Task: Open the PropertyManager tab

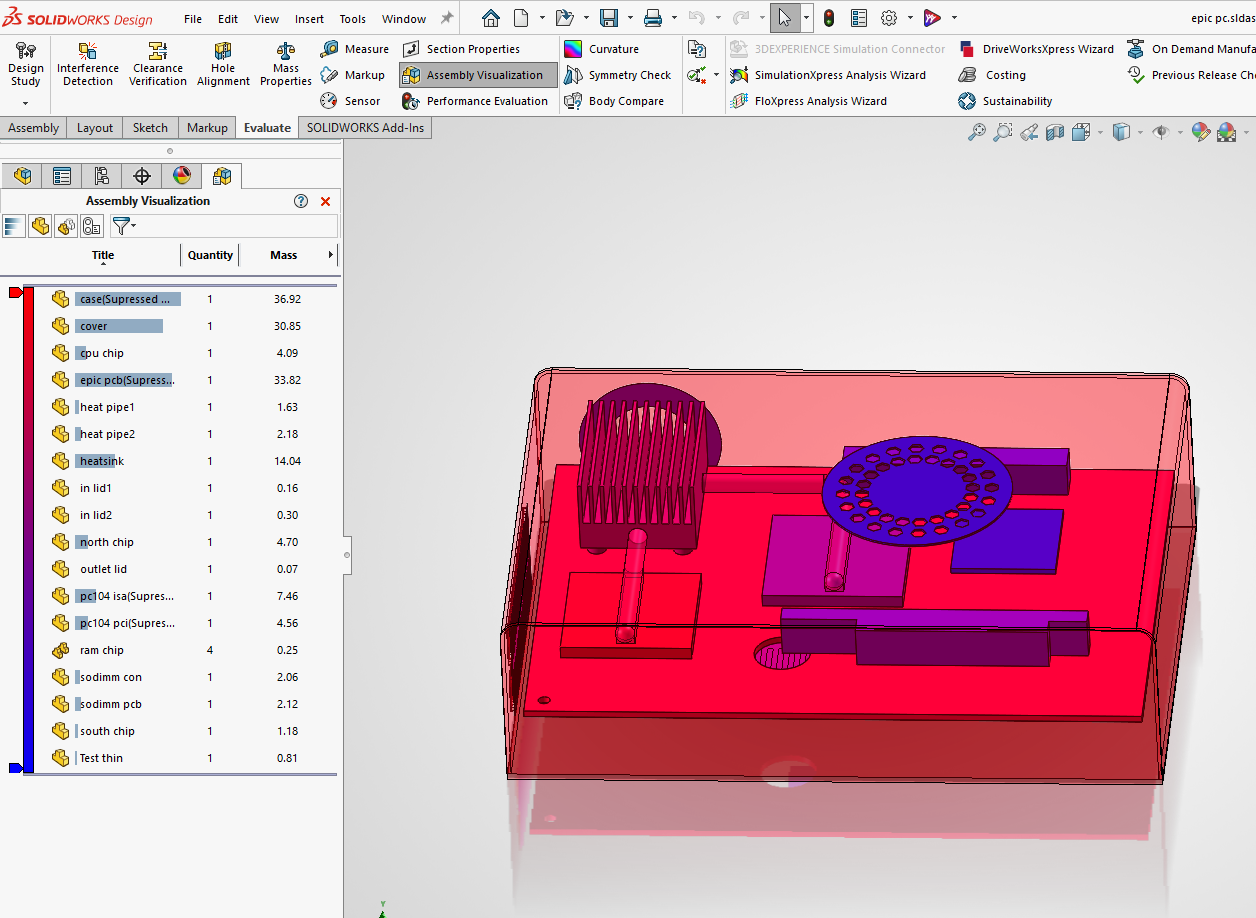Action: click(62, 176)
